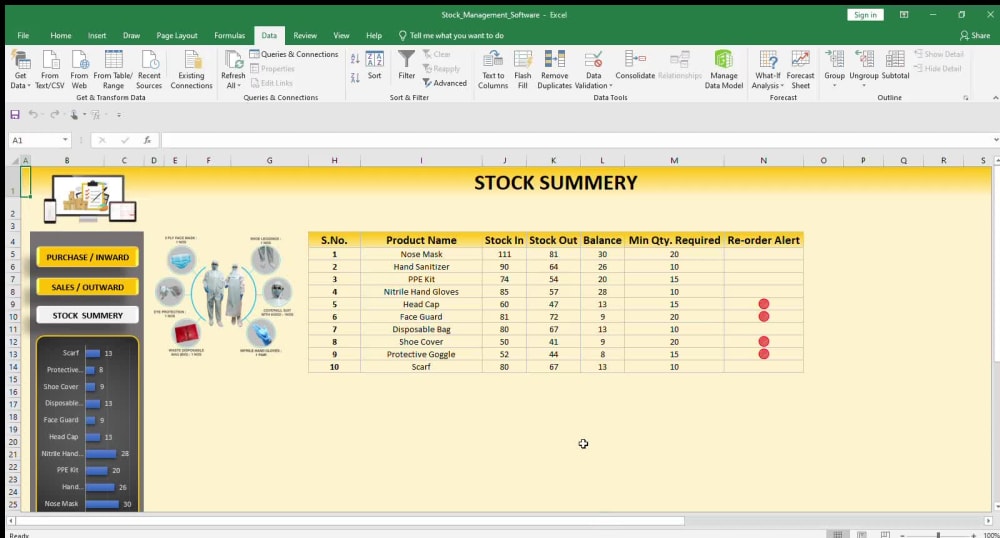Viewport: 1000px width, 538px height.
Task: Click the STOCK SUMMERY button
Action: click(x=87, y=315)
